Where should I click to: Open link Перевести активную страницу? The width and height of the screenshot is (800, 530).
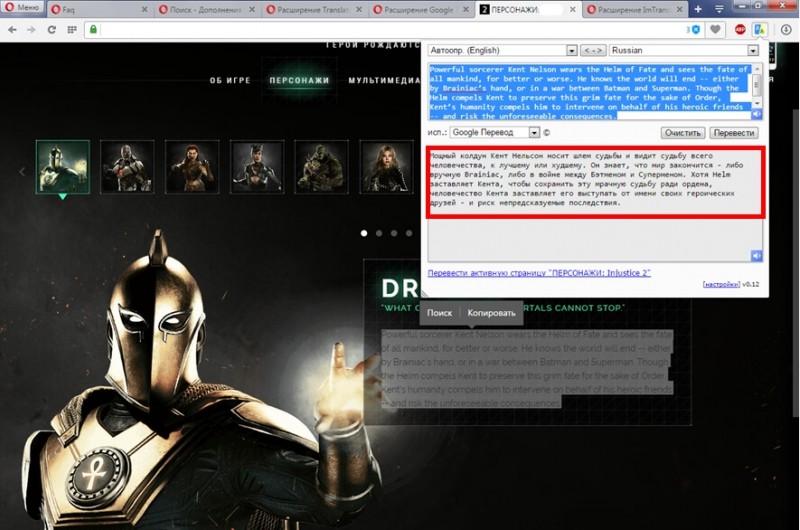tap(539, 273)
